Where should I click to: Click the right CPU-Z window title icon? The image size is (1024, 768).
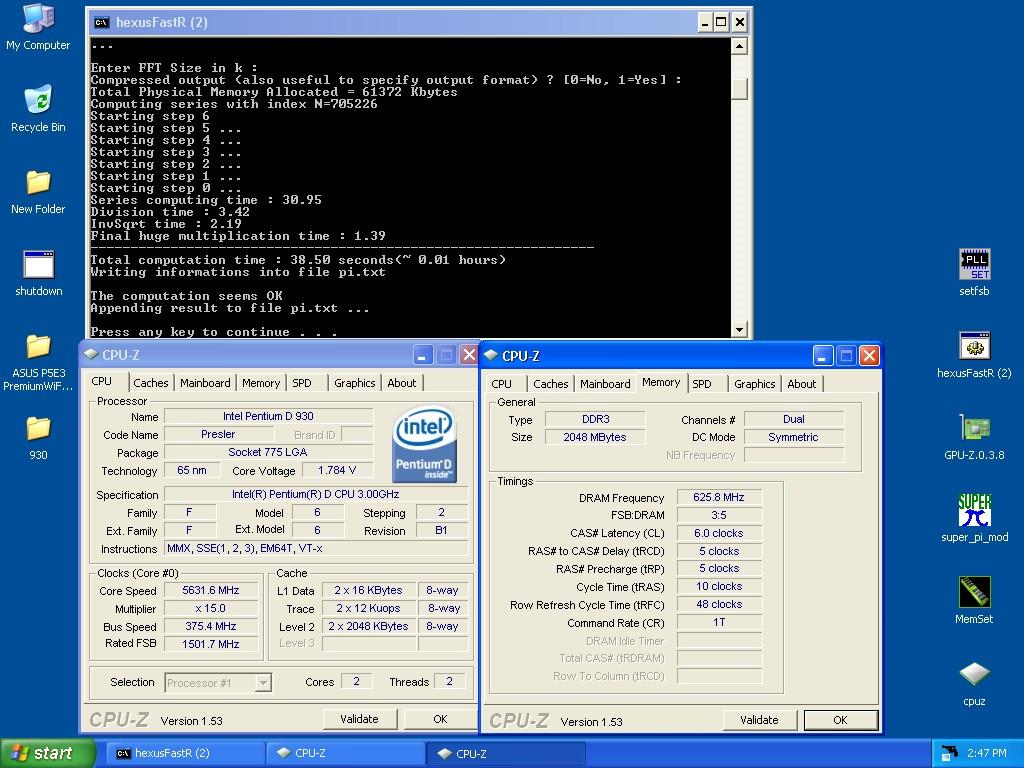point(491,355)
